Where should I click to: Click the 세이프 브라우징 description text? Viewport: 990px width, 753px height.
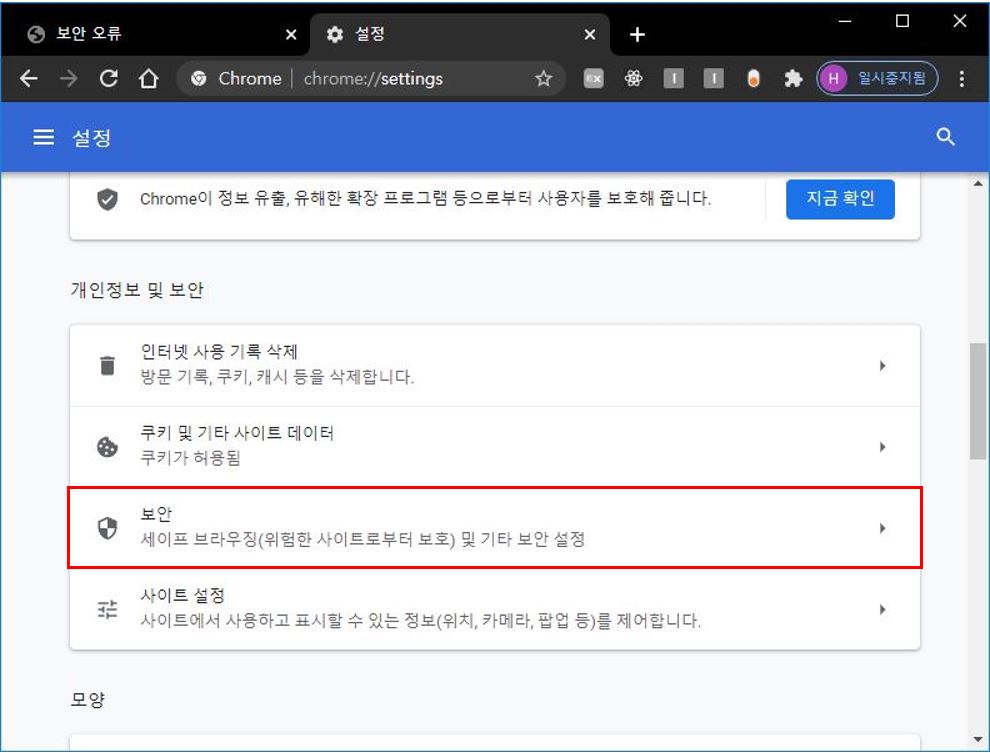(x=362, y=538)
